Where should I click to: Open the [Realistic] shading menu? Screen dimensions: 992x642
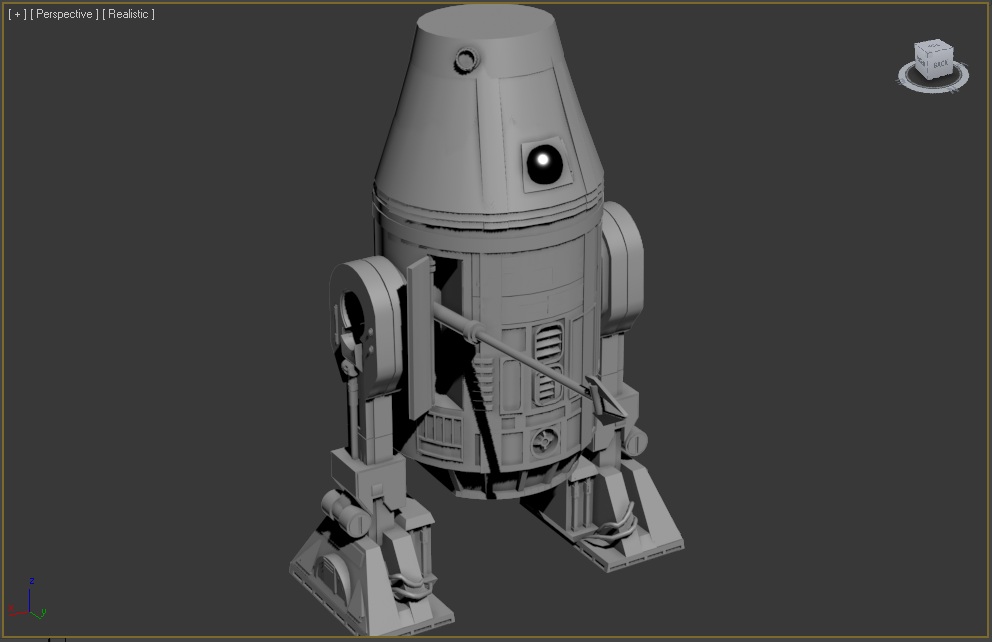tap(126, 14)
